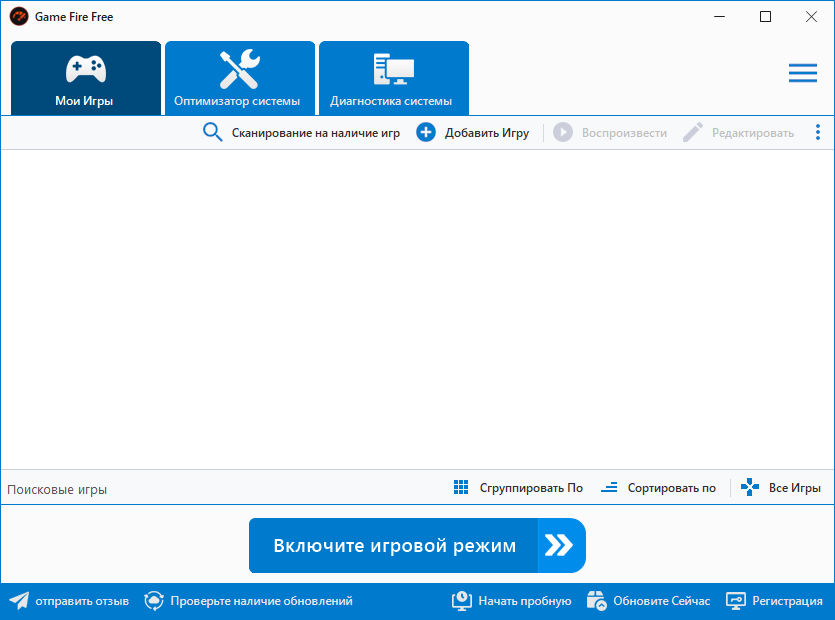
Task: Open Сортировать по dropdown
Action: 672,488
